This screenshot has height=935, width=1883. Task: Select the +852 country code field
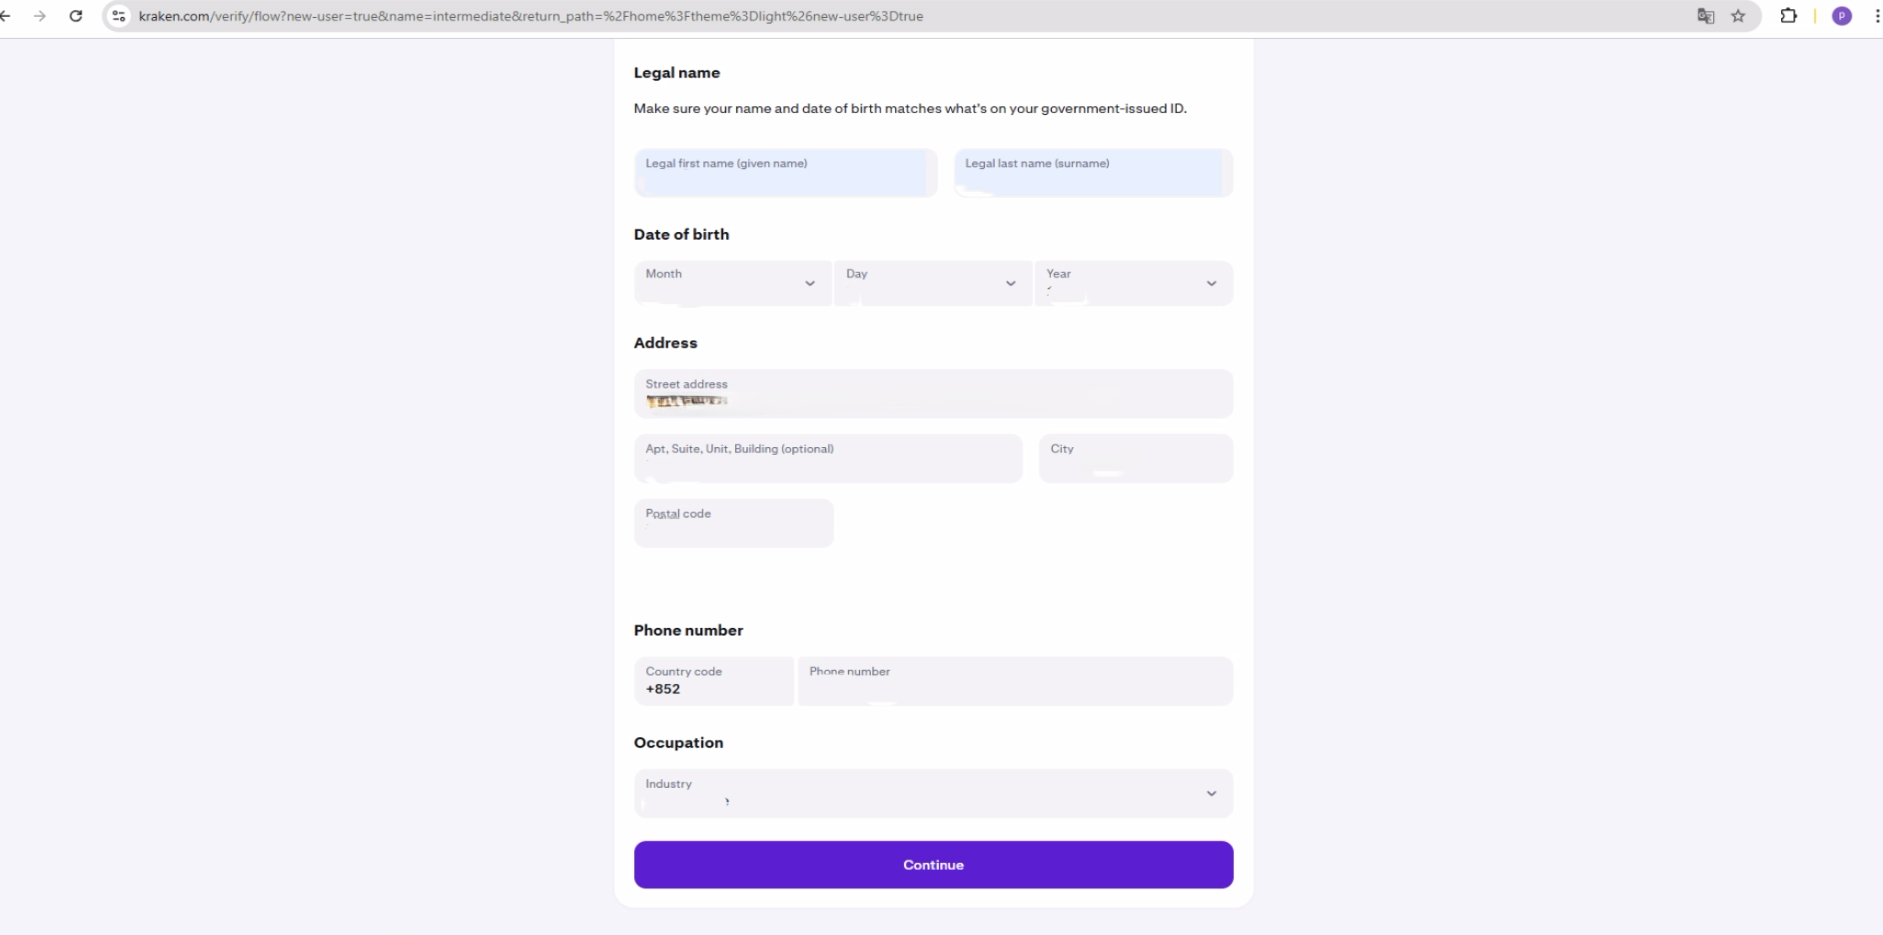tap(713, 681)
